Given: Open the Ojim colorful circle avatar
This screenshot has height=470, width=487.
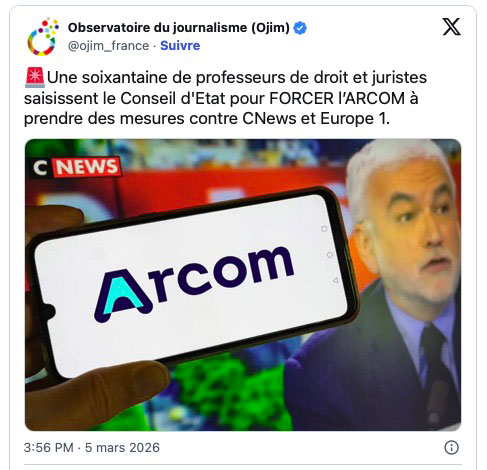Looking at the screenshot, I should (43, 37).
